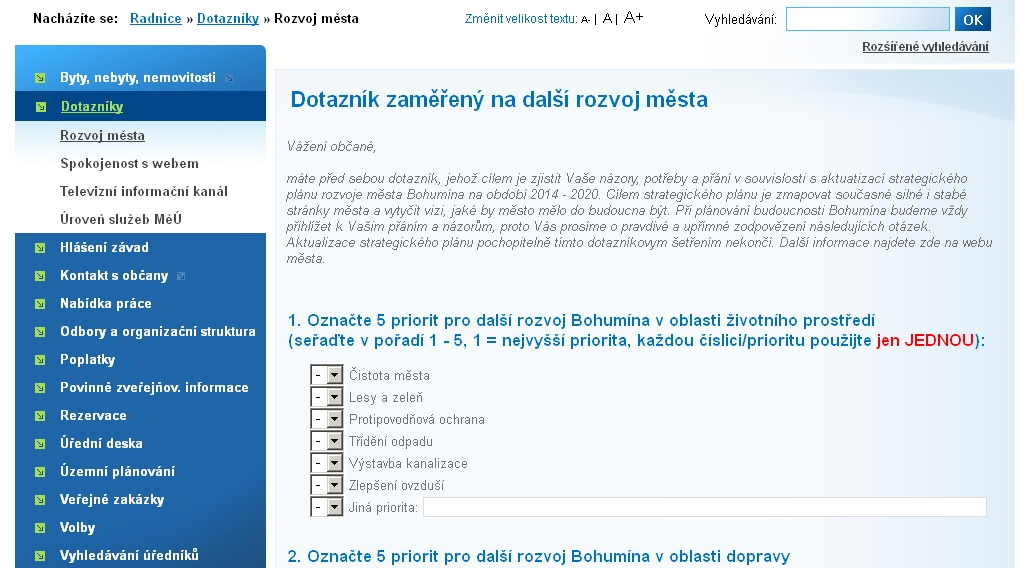Open priority dropdown for Protipovodňová ochrana

pyautogui.click(x=327, y=419)
